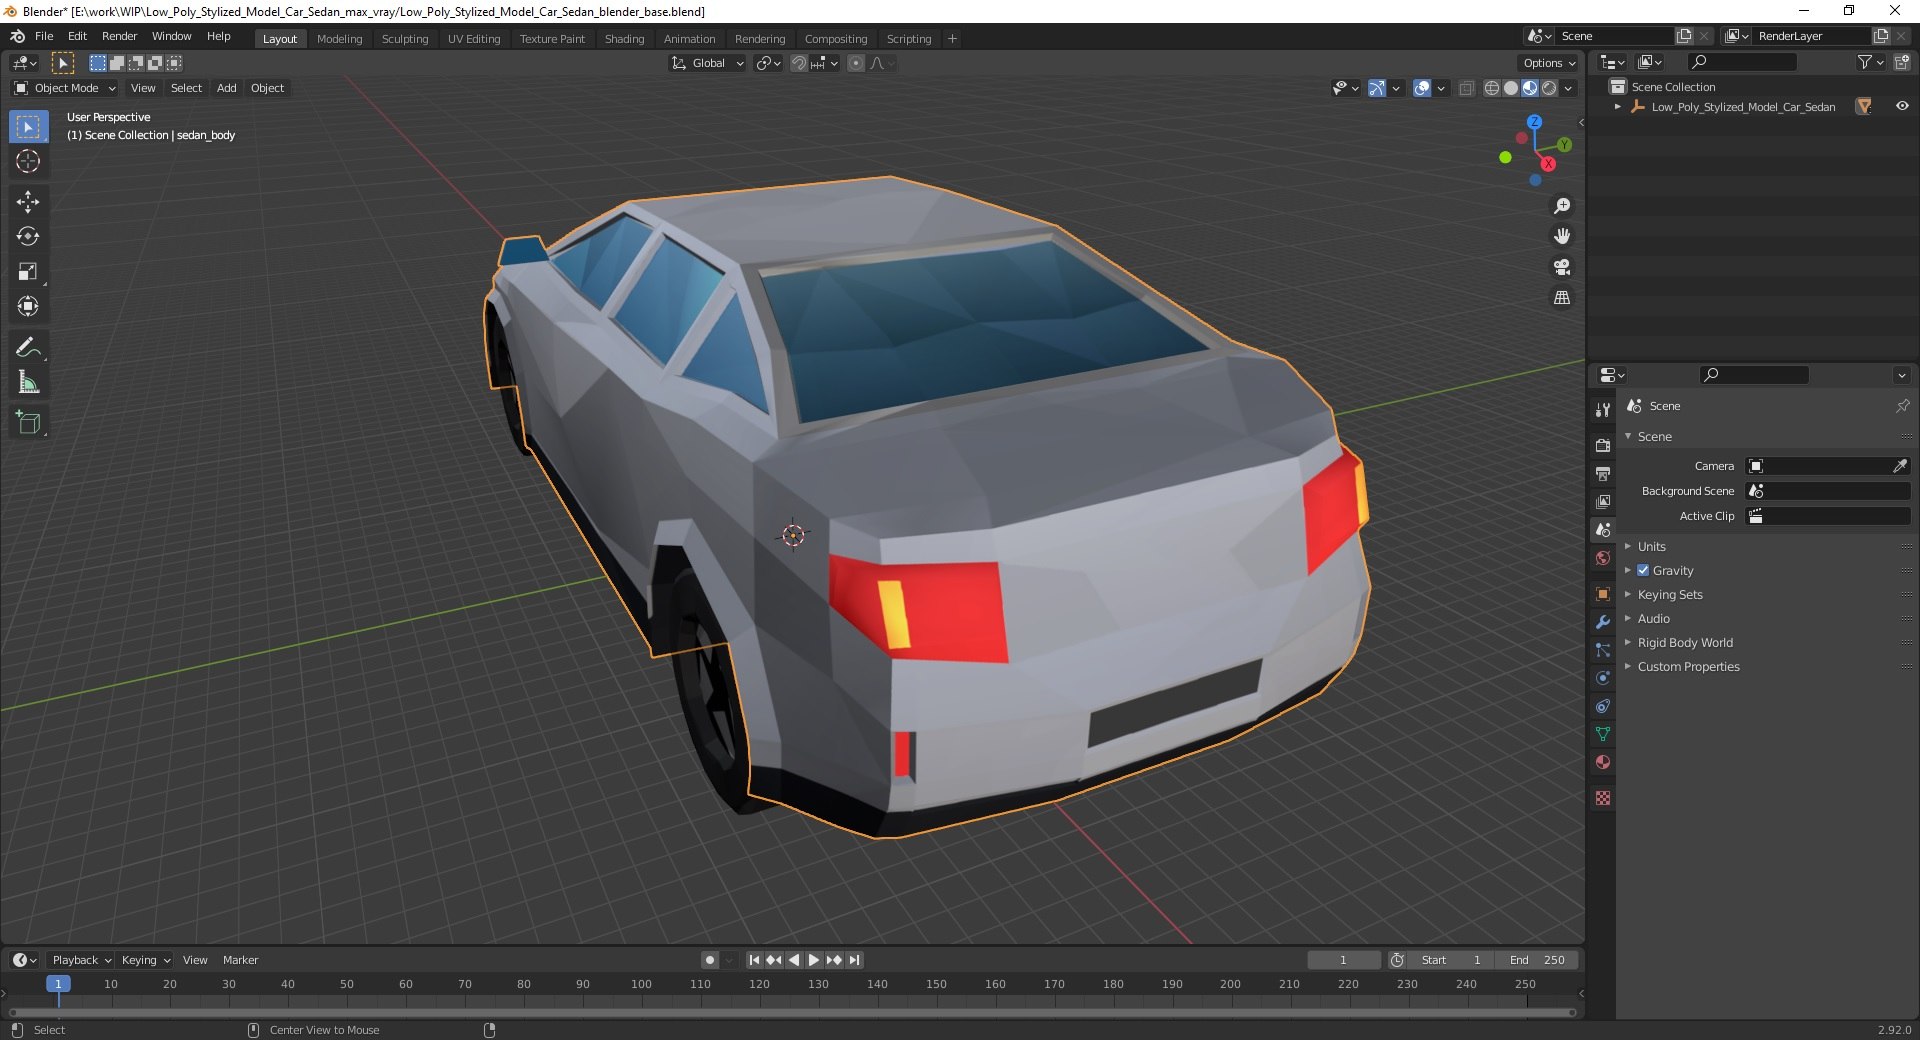Open the Particle properties tab

[x=1603, y=650]
